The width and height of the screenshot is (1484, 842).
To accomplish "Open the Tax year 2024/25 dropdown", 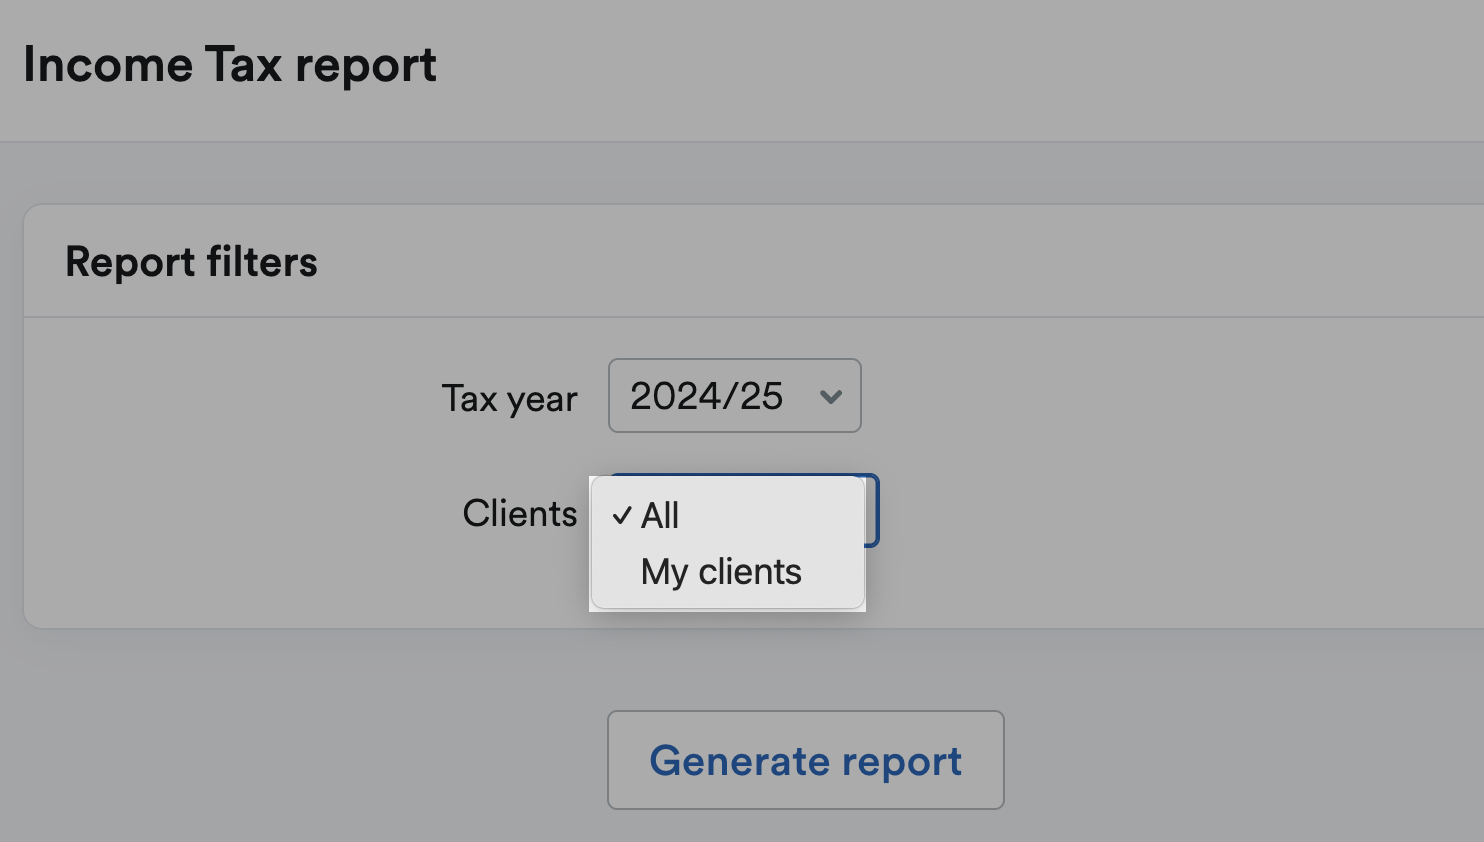I will [734, 396].
